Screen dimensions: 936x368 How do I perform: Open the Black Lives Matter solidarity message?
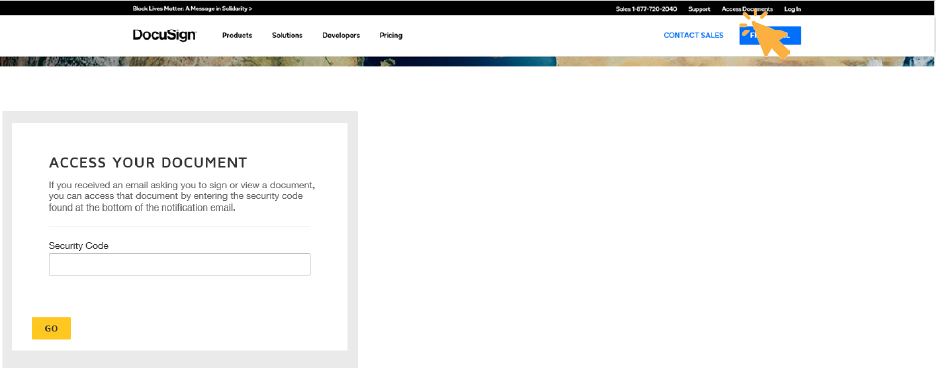point(192,9)
